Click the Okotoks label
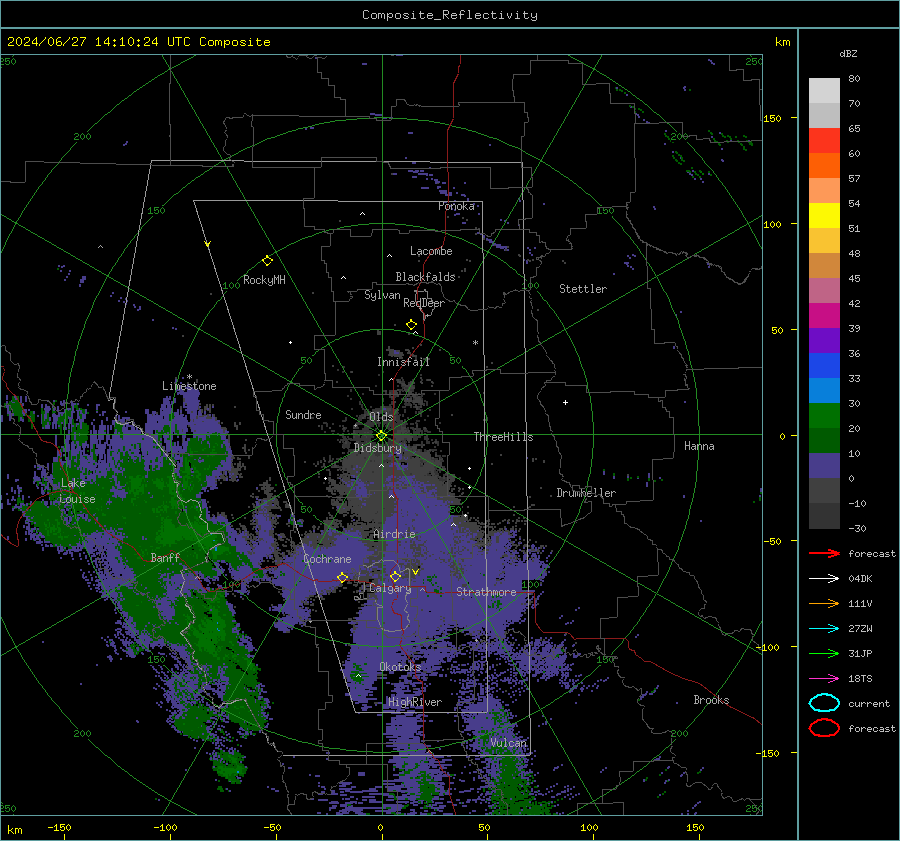This screenshot has width=900, height=841. pyautogui.click(x=400, y=667)
